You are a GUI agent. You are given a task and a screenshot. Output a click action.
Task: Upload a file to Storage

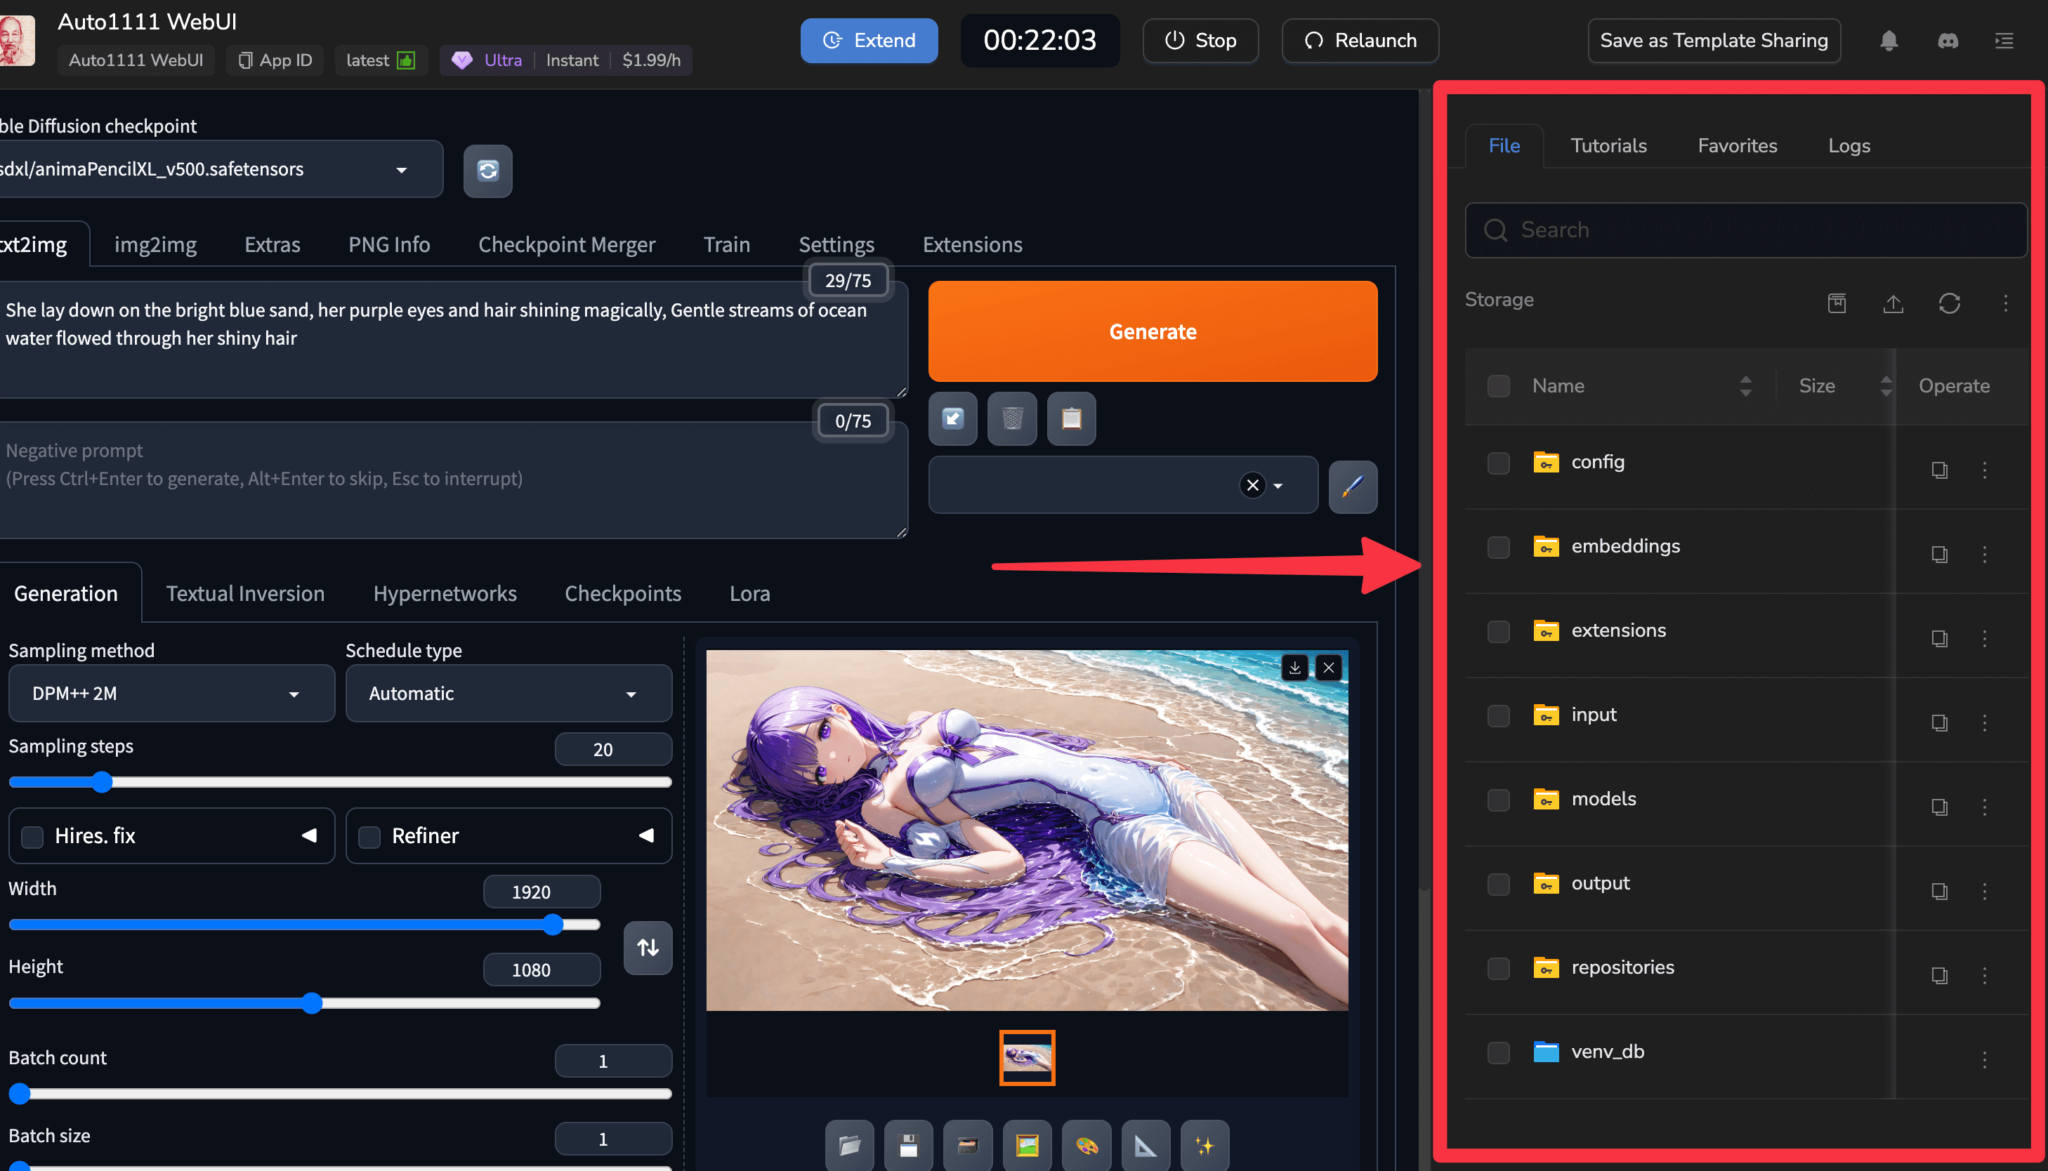[x=1894, y=303]
